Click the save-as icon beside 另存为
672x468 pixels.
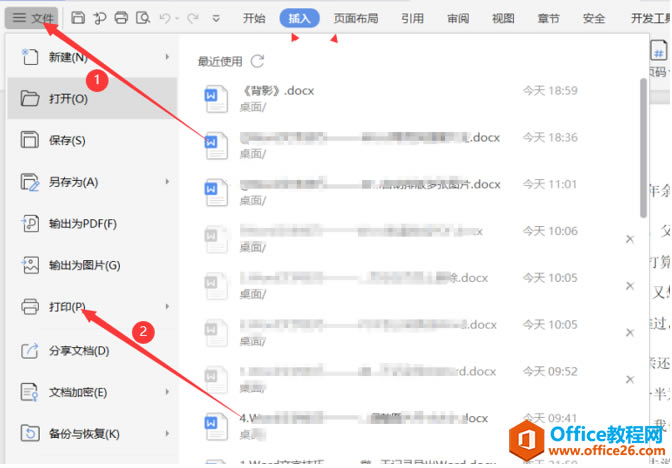[30, 182]
